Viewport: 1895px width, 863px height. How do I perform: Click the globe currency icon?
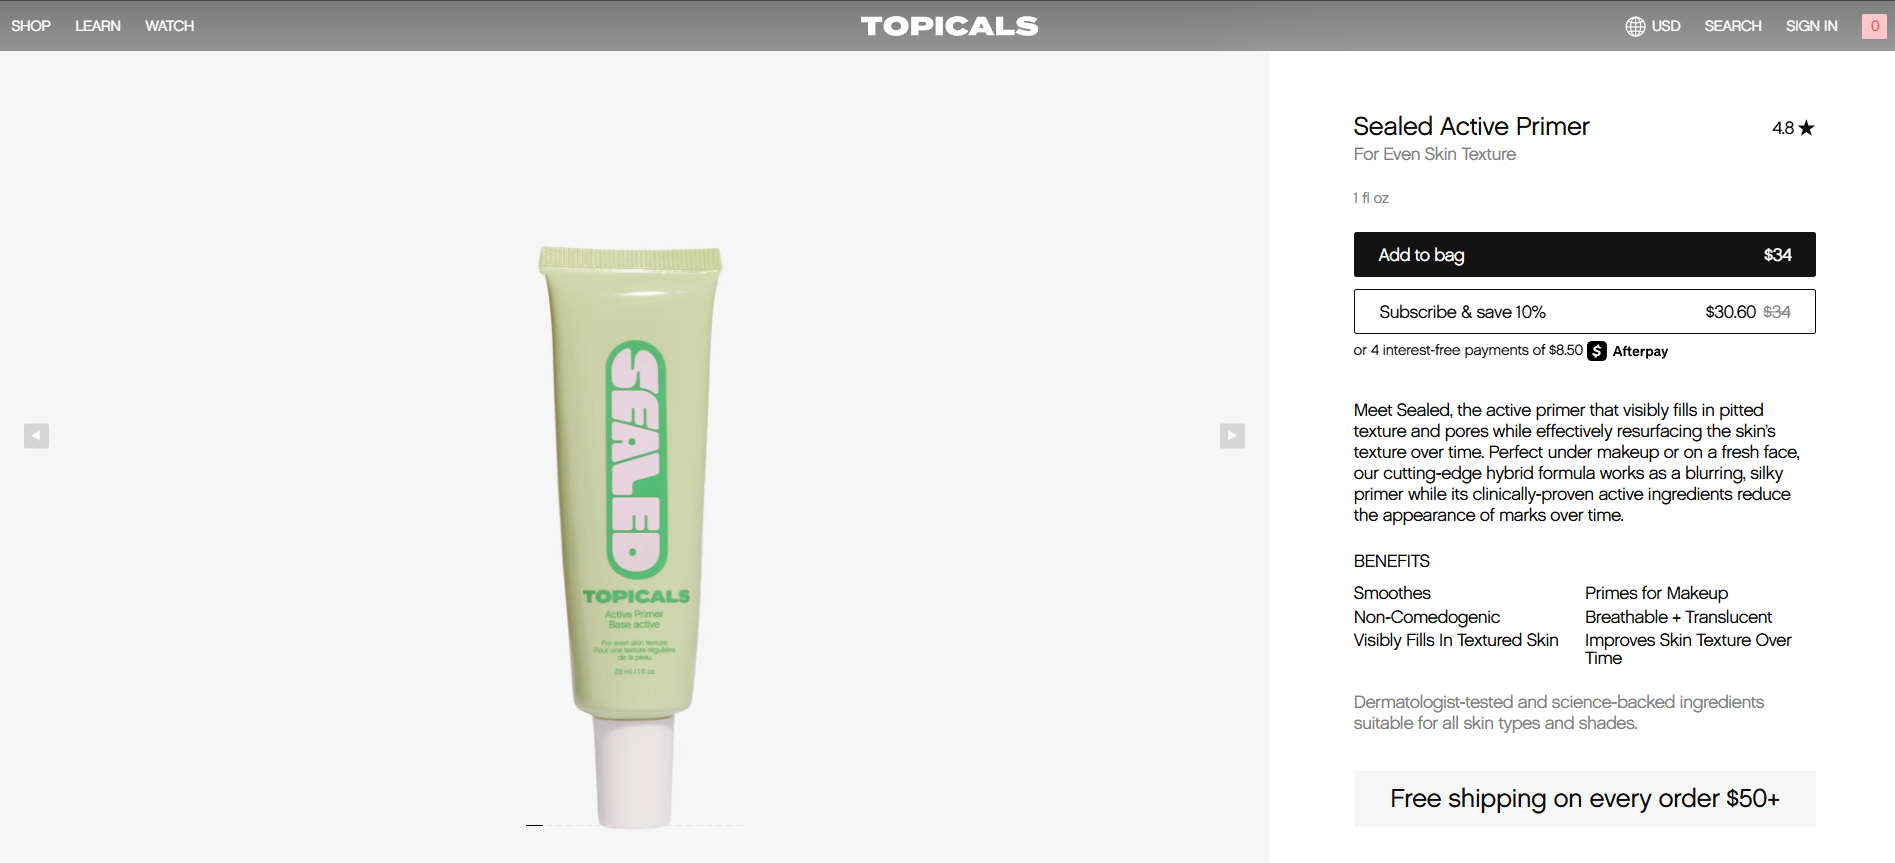[x=1635, y=26]
